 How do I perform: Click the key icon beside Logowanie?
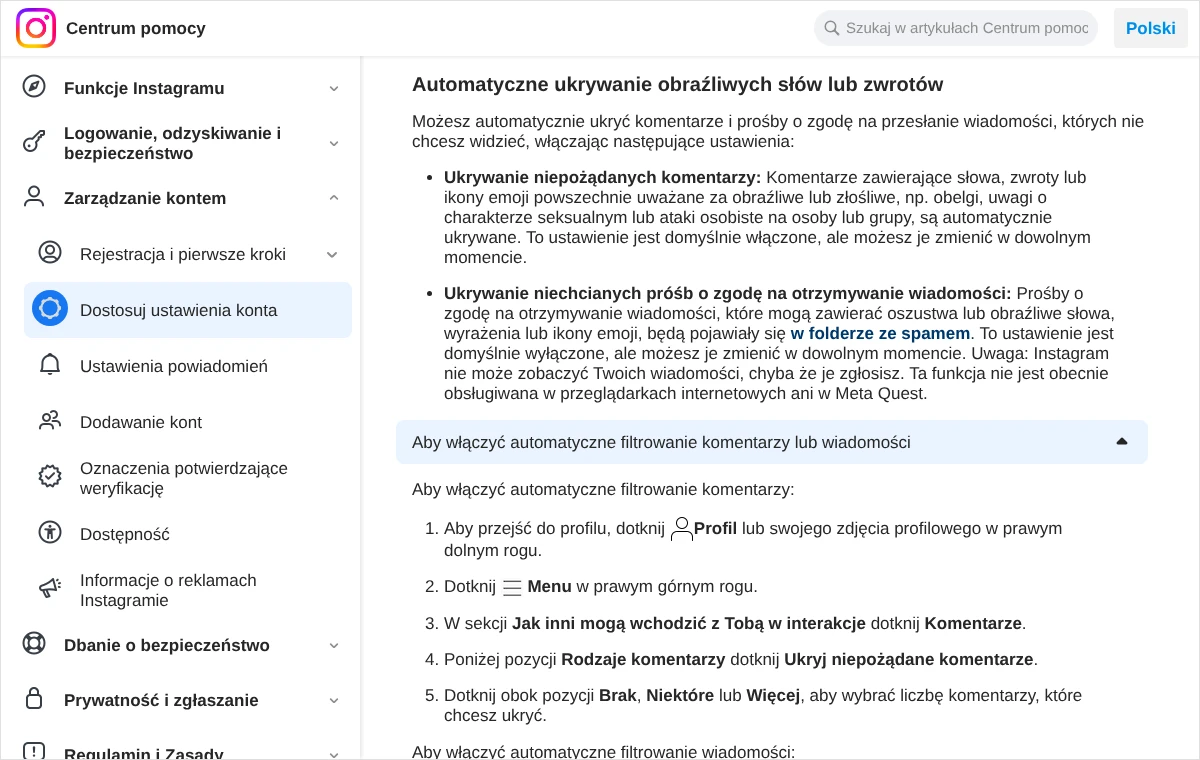coord(34,141)
